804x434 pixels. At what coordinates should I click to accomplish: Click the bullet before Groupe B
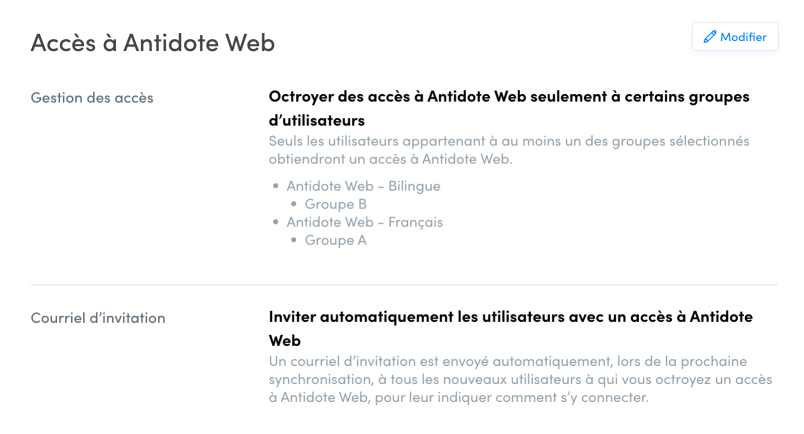pos(294,204)
